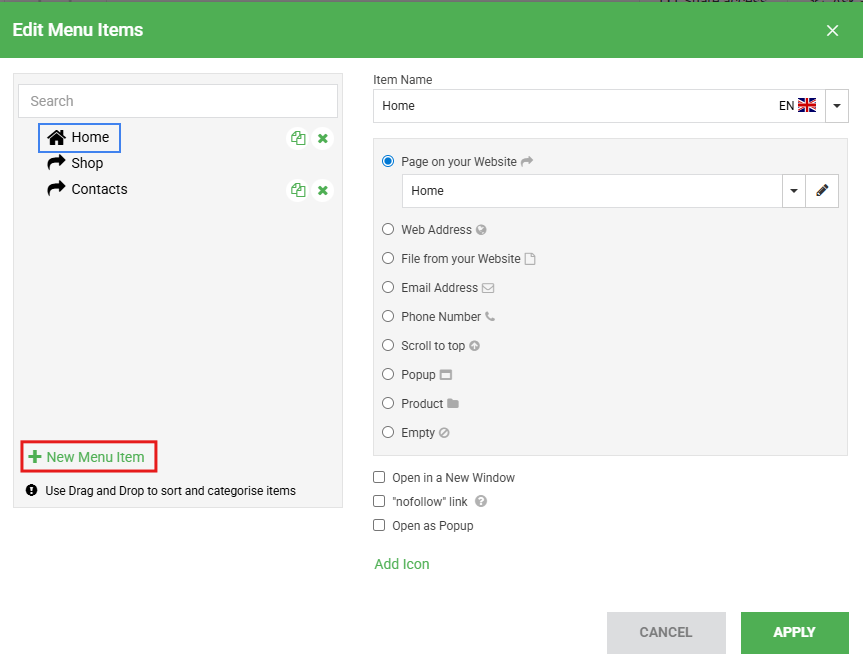Tick the "nofollow" link checkbox
The height and width of the screenshot is (669, 863).
point(379,501)
